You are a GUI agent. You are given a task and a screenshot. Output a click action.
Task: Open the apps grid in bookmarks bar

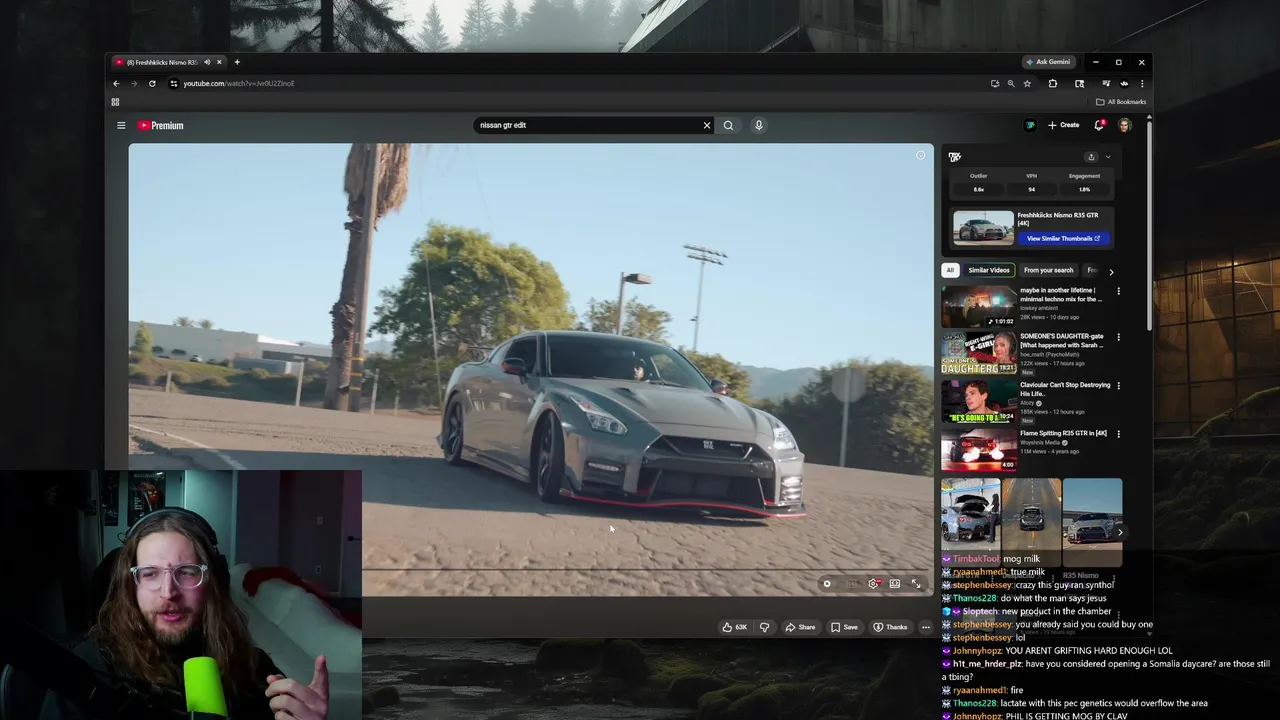tap(115, 101)
